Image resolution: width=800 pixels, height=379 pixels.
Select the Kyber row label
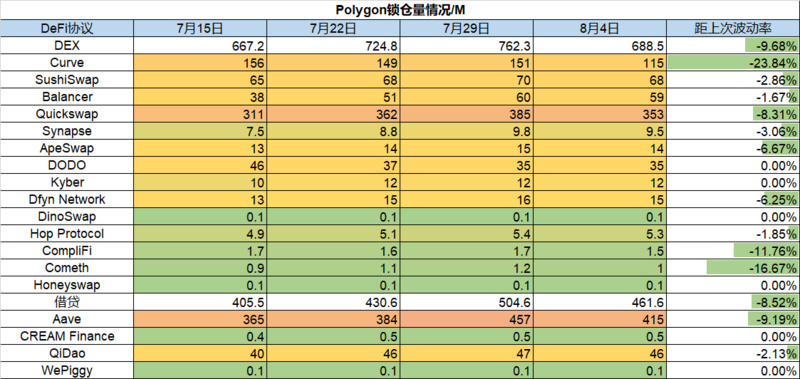[67, 183]
